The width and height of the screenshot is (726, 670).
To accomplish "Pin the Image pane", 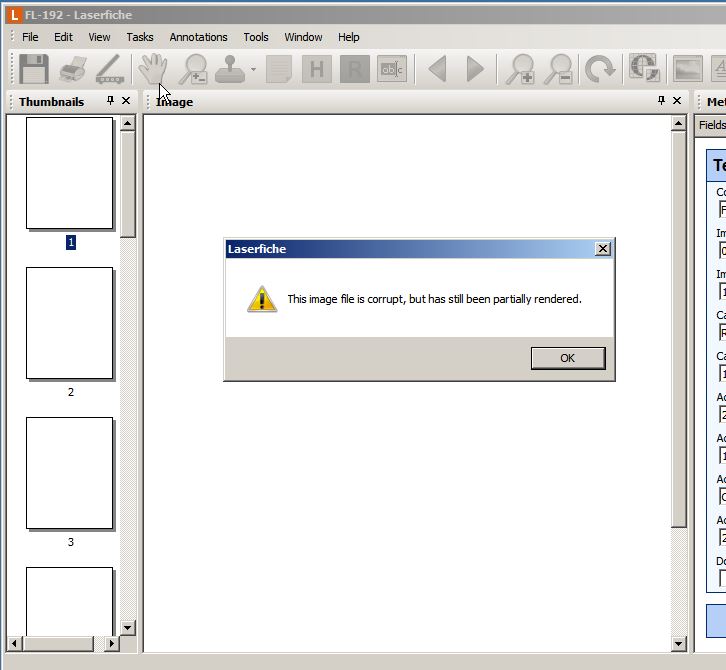I will pyautogui.click(x=661, y=100).
